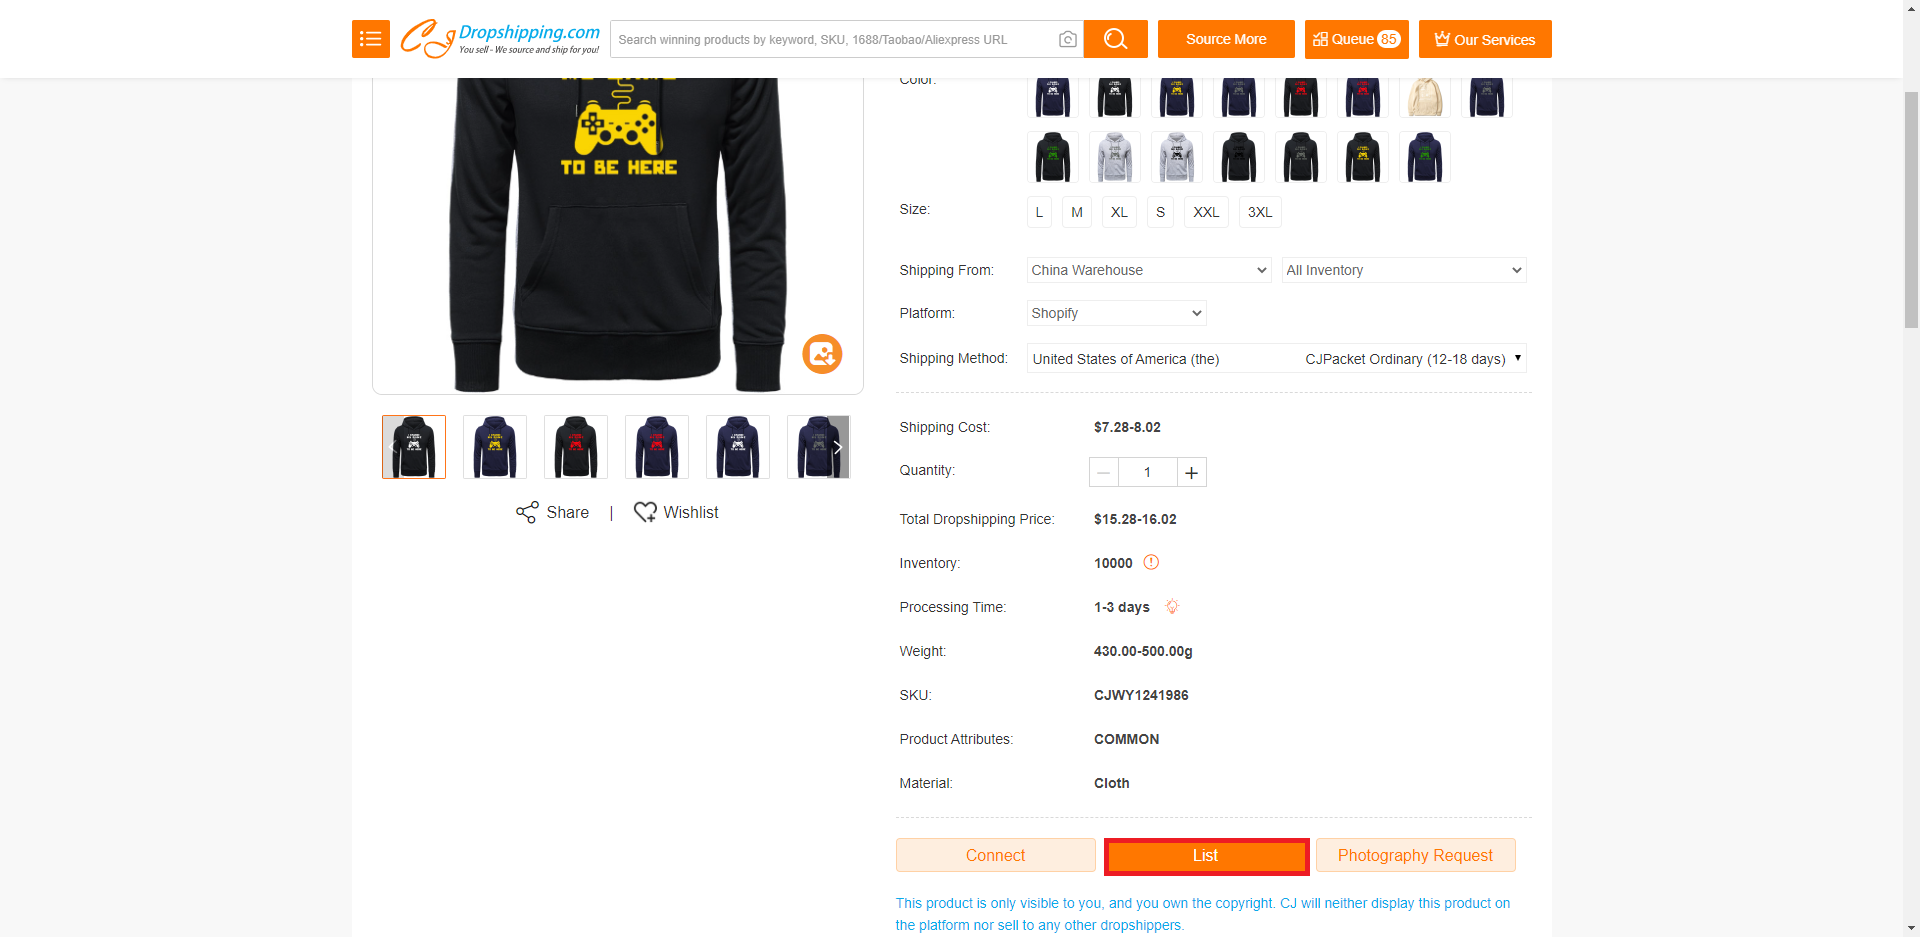Open the China Warehouse shipping dropdown
The height and width of the screenshot is (937, 1920).
[x=1149, y=270]
